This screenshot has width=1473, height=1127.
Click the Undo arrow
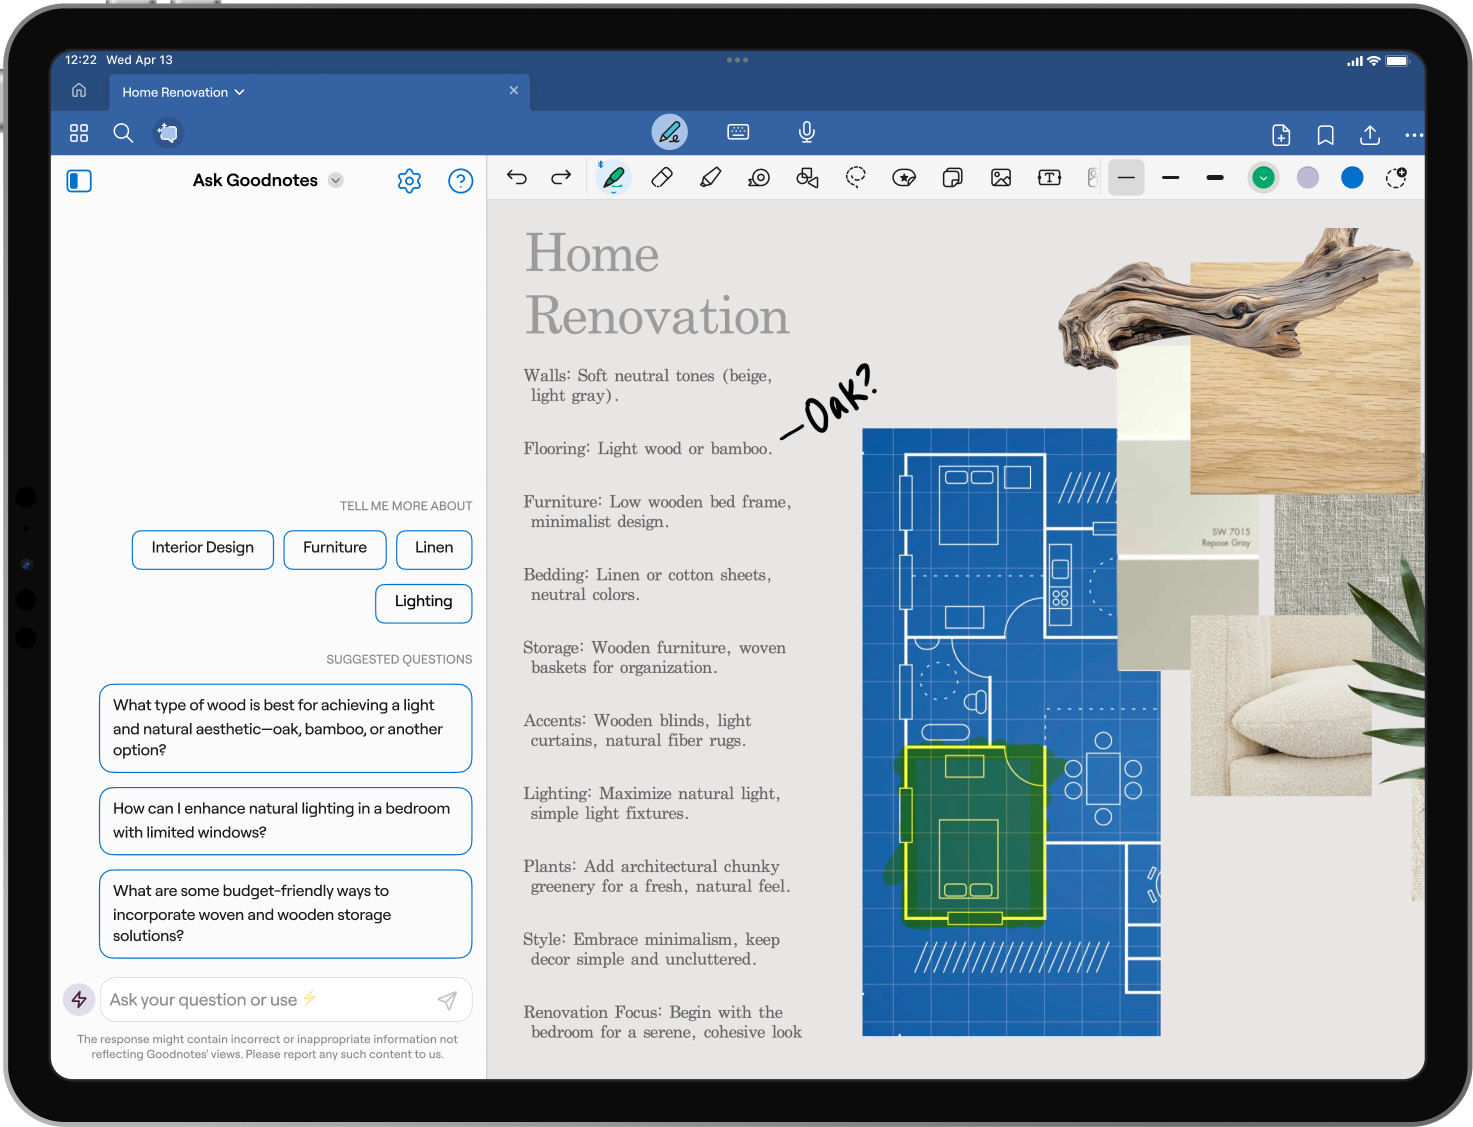(x=517, y=178)
